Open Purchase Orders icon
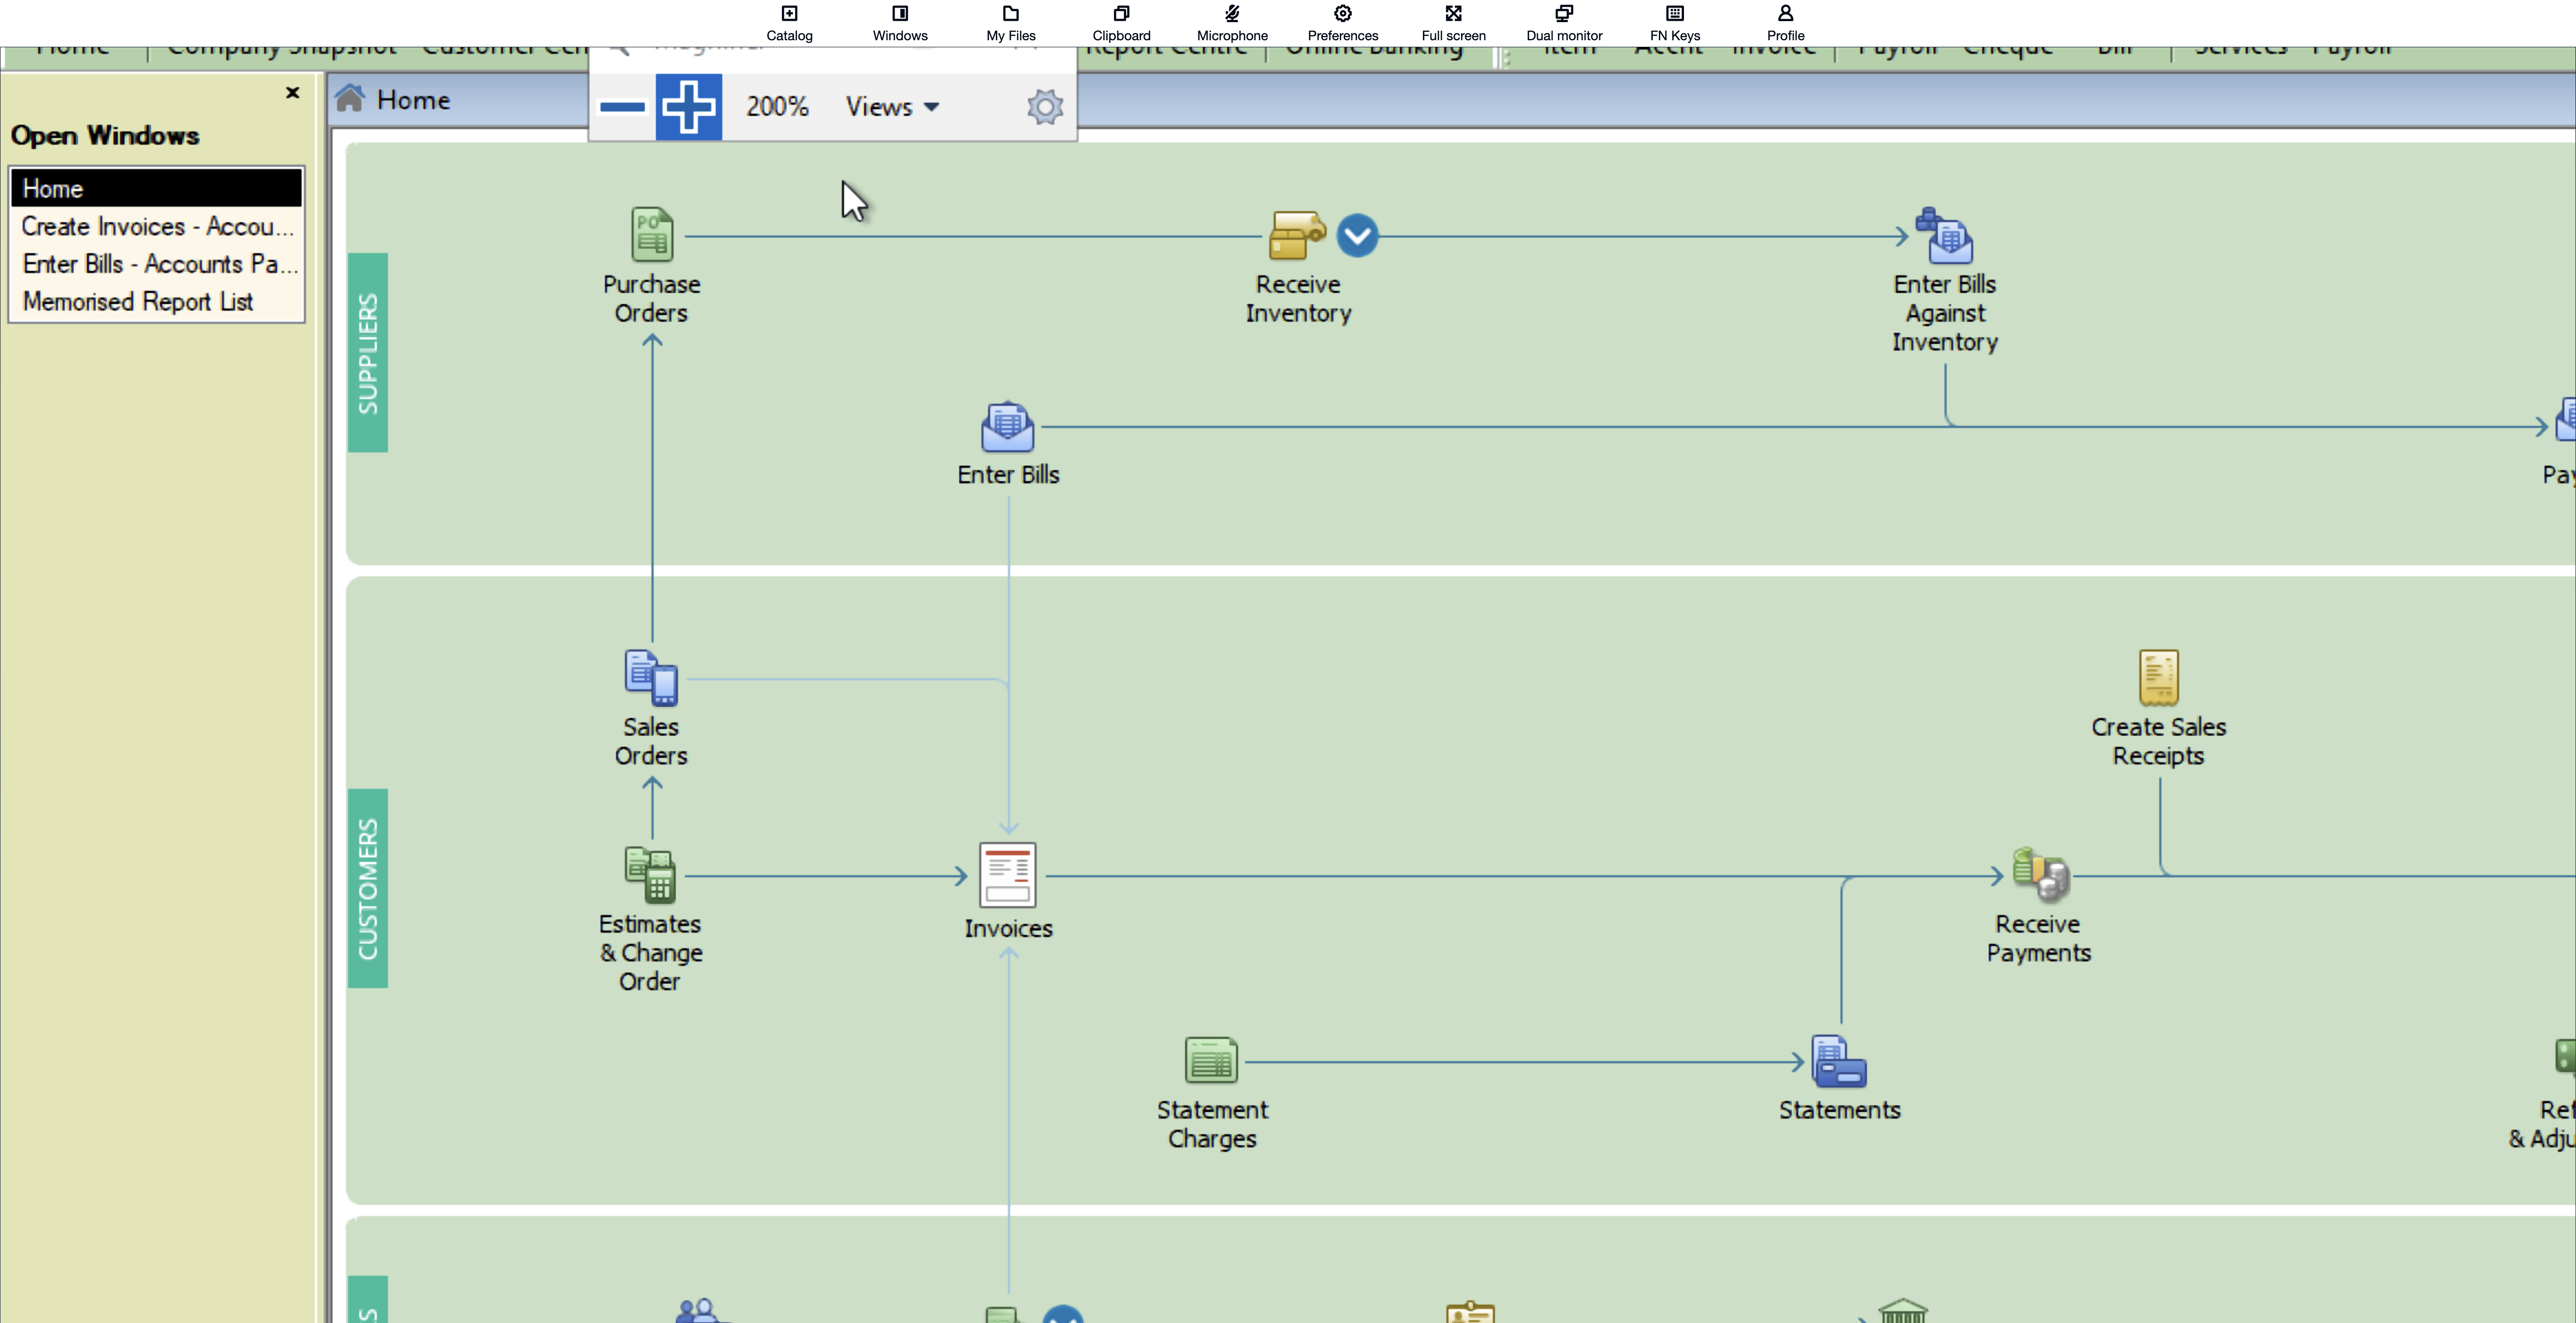 point(652,235)
